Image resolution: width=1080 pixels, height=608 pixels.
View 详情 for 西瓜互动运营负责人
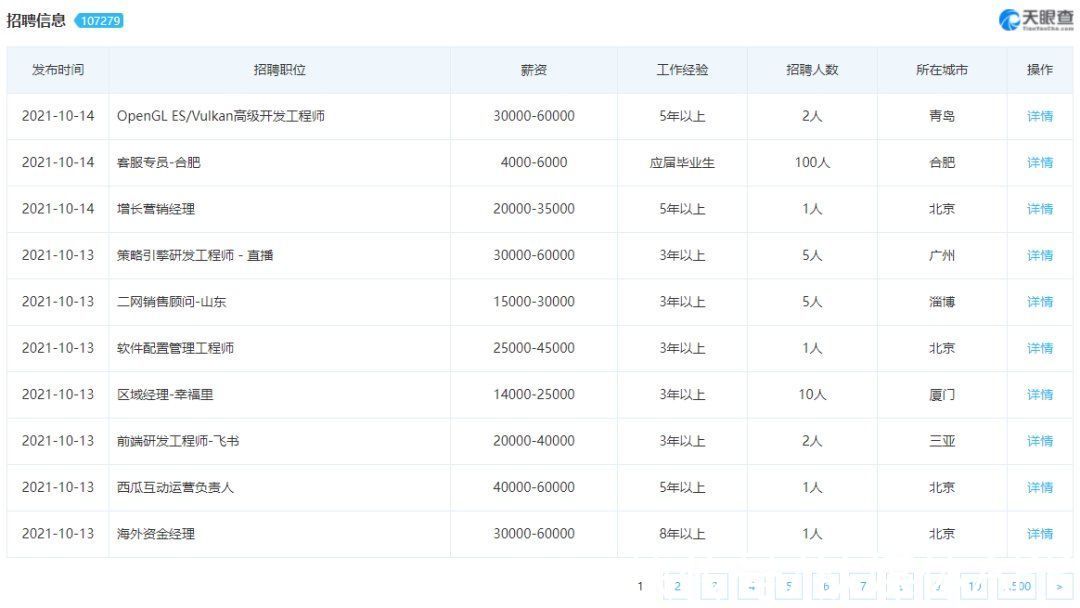pos(1039,488)
